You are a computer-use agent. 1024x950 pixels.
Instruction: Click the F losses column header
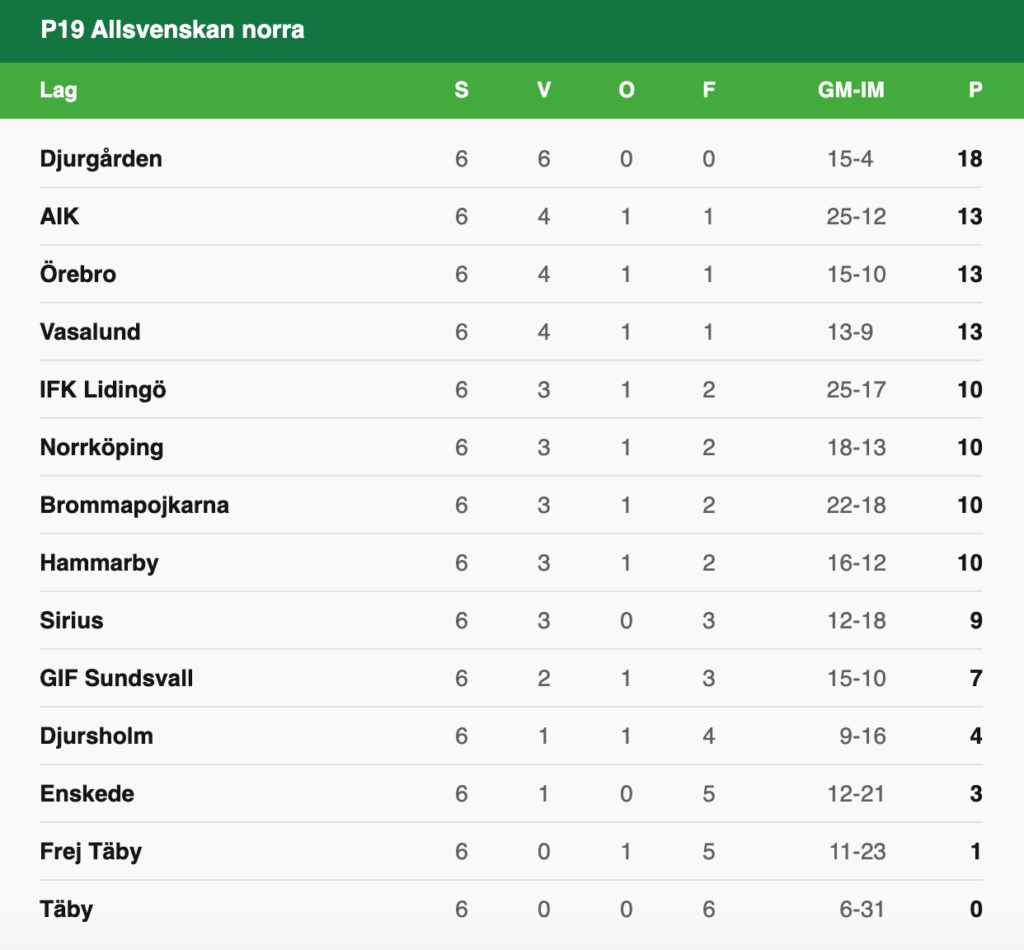click(x=709, y=90)
